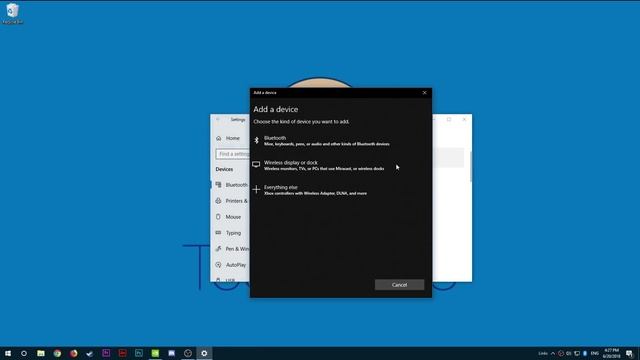Viewport: 640px width, 360px height.
Task: Open AutoPlay settings in the sidebar
Action: [231, 265]
